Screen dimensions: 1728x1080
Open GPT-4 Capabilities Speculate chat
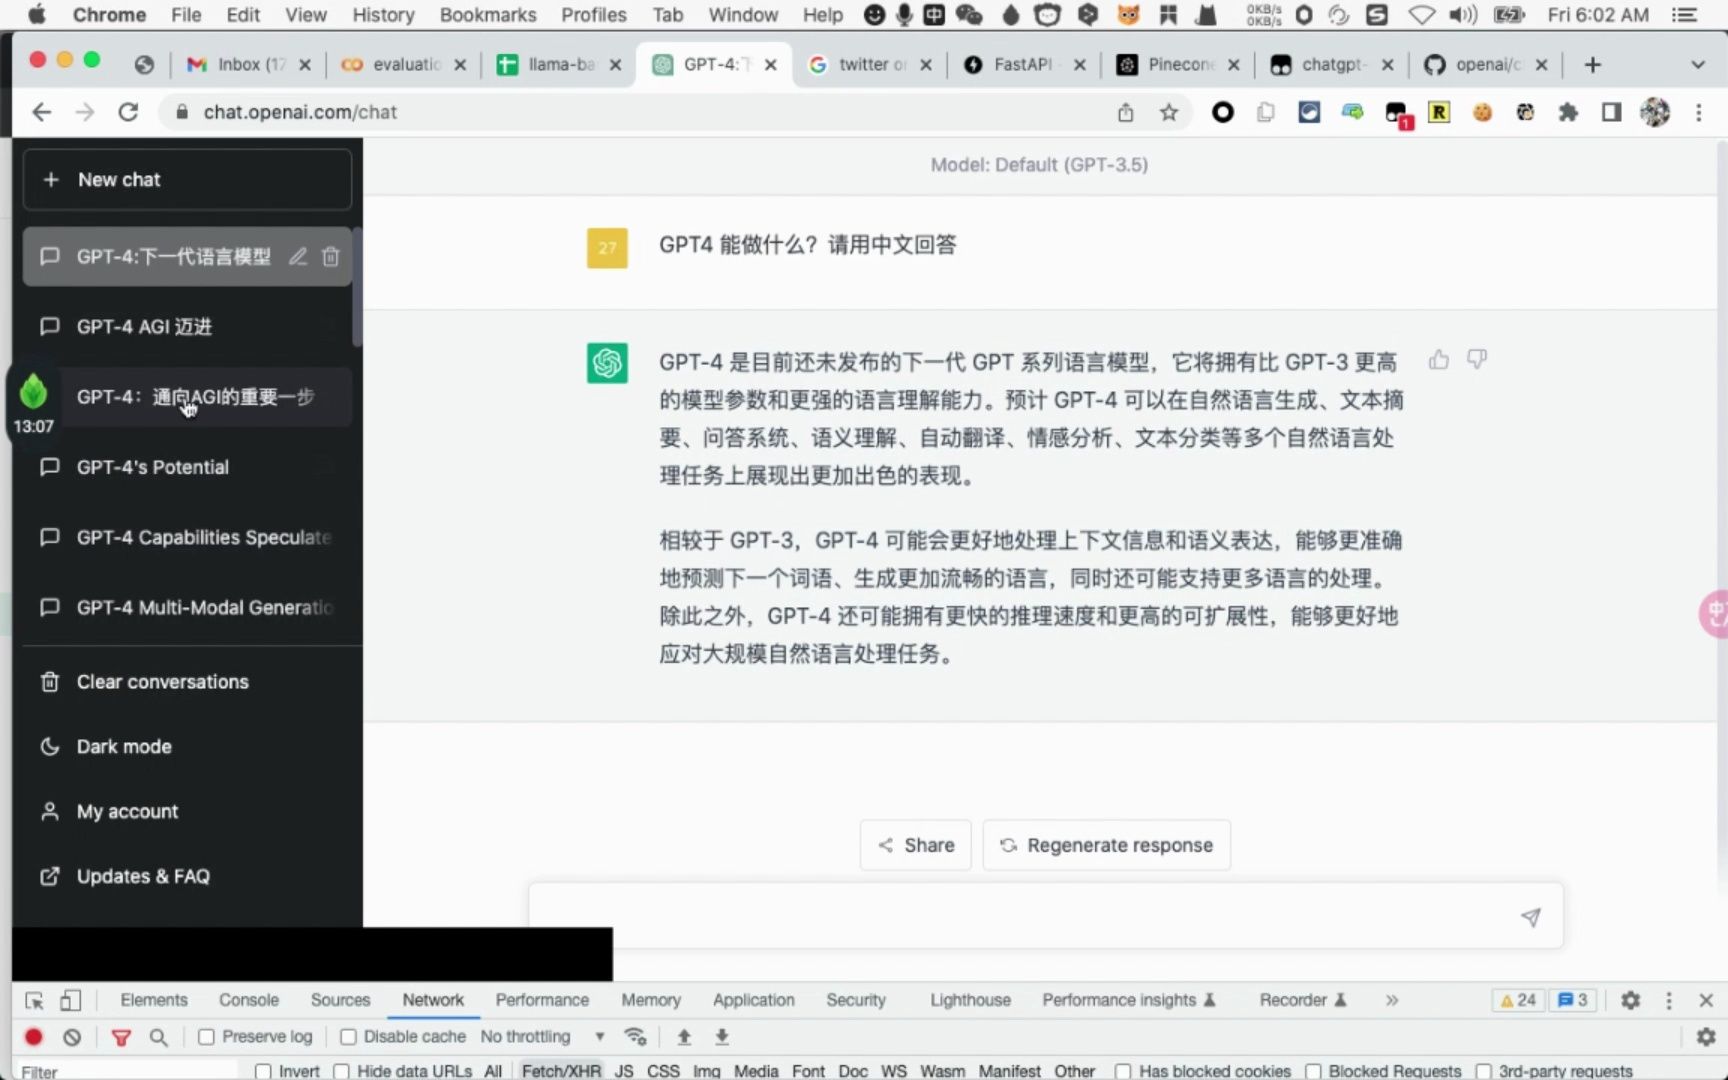point(187,537)
